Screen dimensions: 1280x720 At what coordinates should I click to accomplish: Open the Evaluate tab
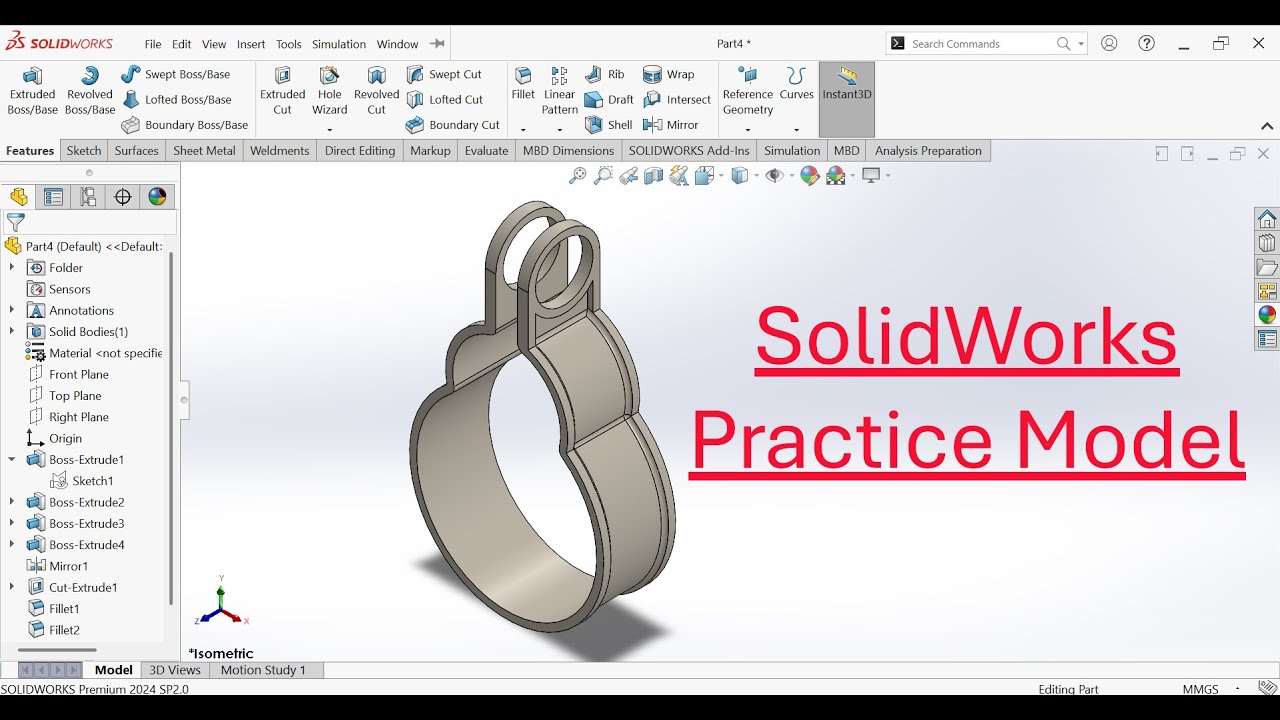point(486,151)
